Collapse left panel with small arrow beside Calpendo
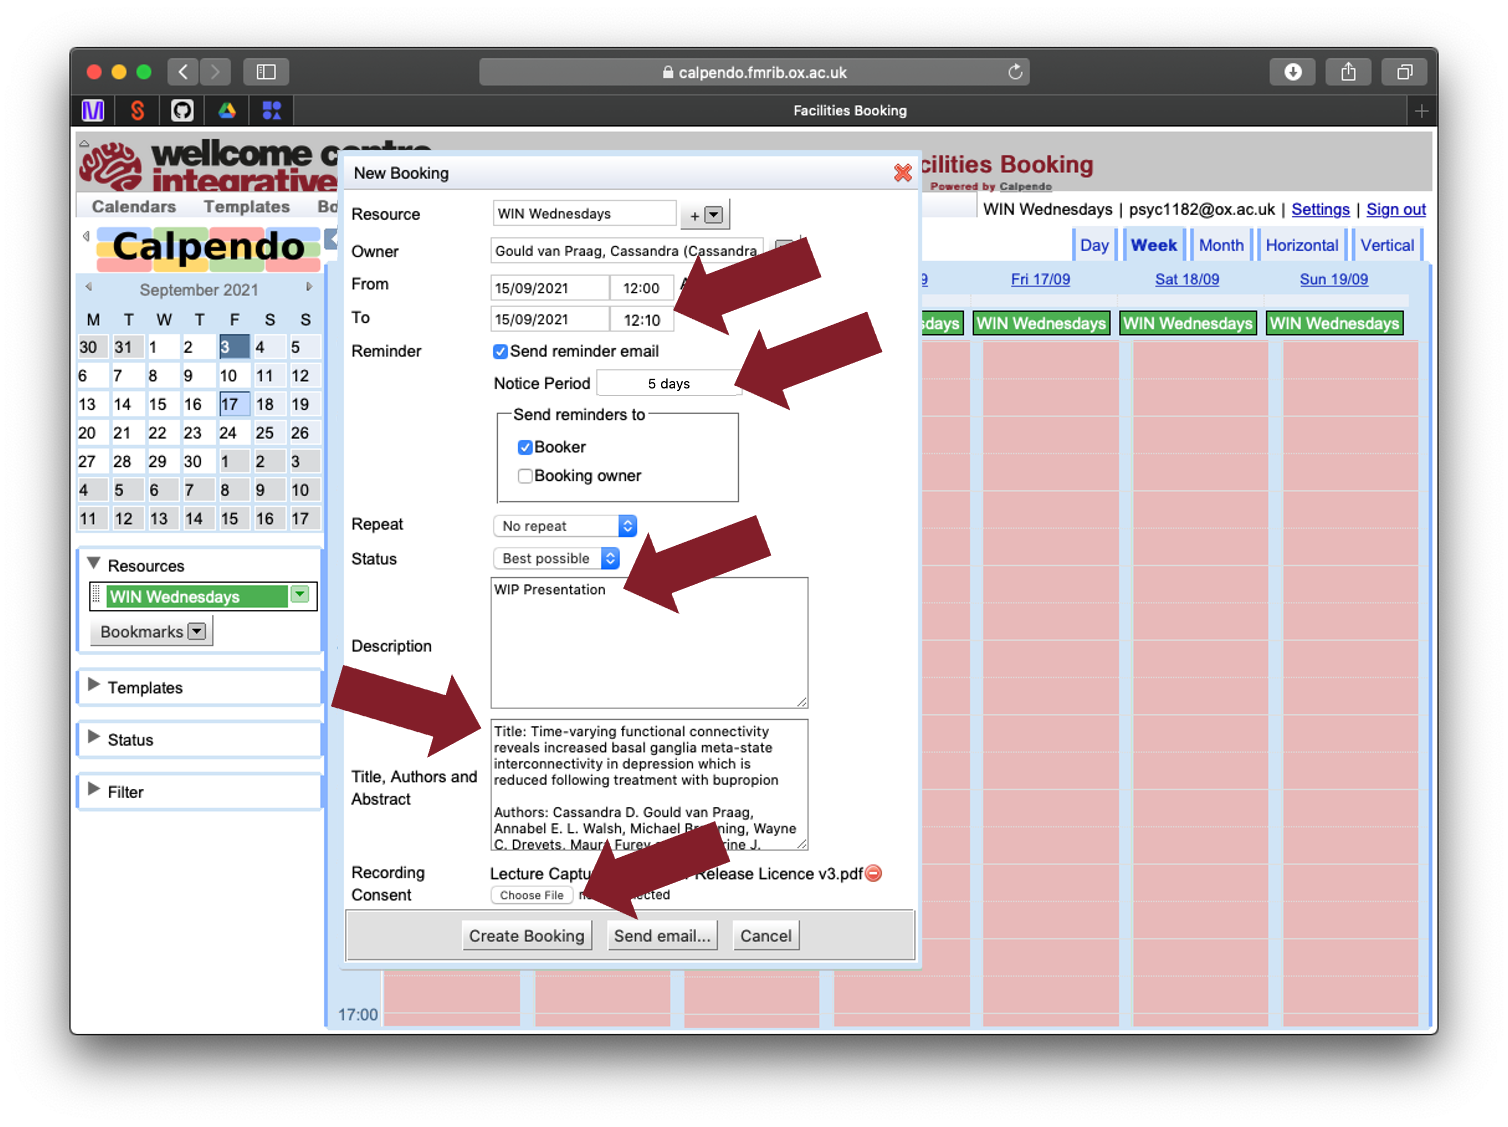This screenshot has height=1127, width=1508. coord(86,237)
